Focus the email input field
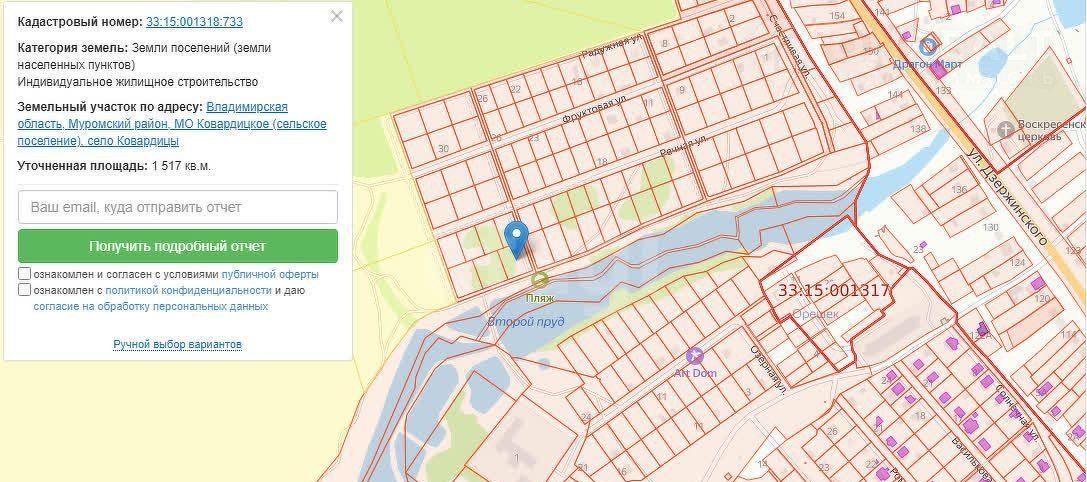 point(178,207)
